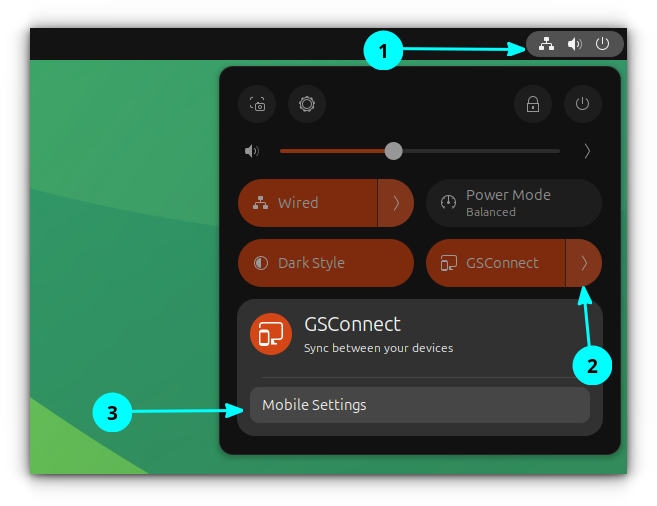Expand audio output options next to the volume slider
The width and height of the screenshot is (657, 506).
tap(587, 152)
